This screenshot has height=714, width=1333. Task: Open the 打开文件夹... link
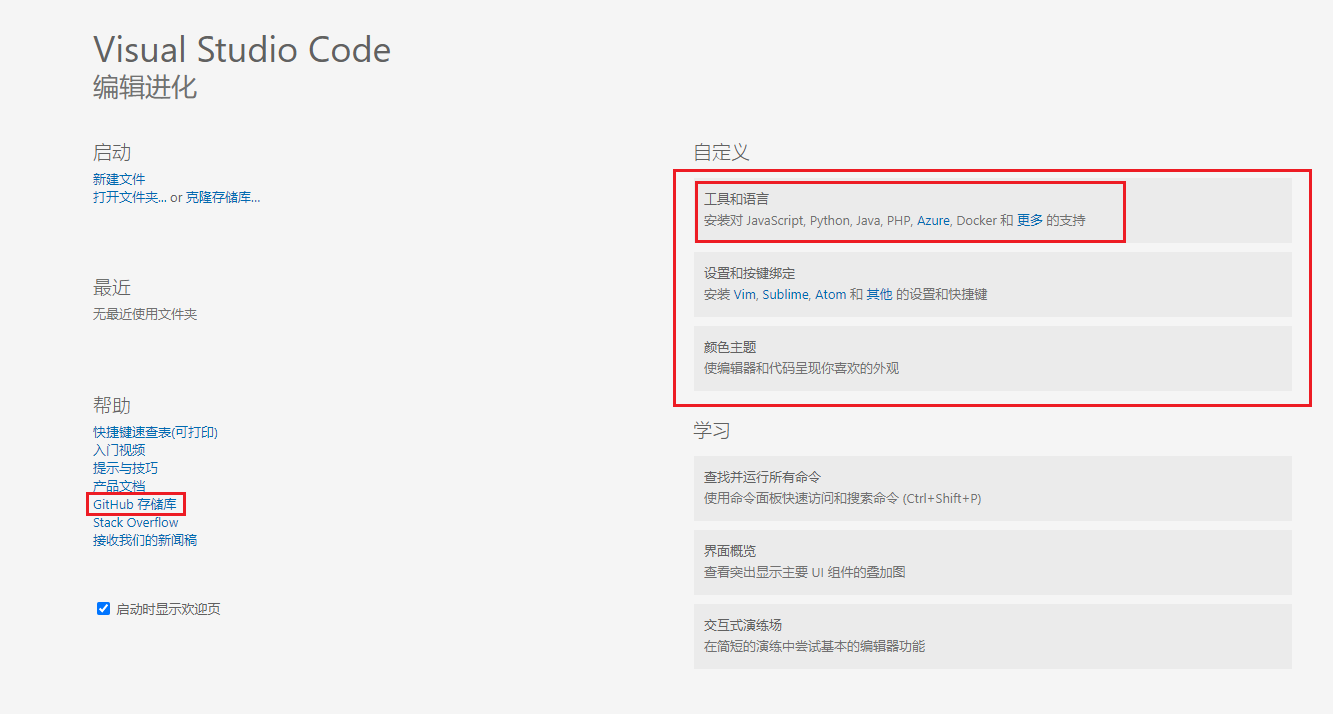tap(130, 197)
